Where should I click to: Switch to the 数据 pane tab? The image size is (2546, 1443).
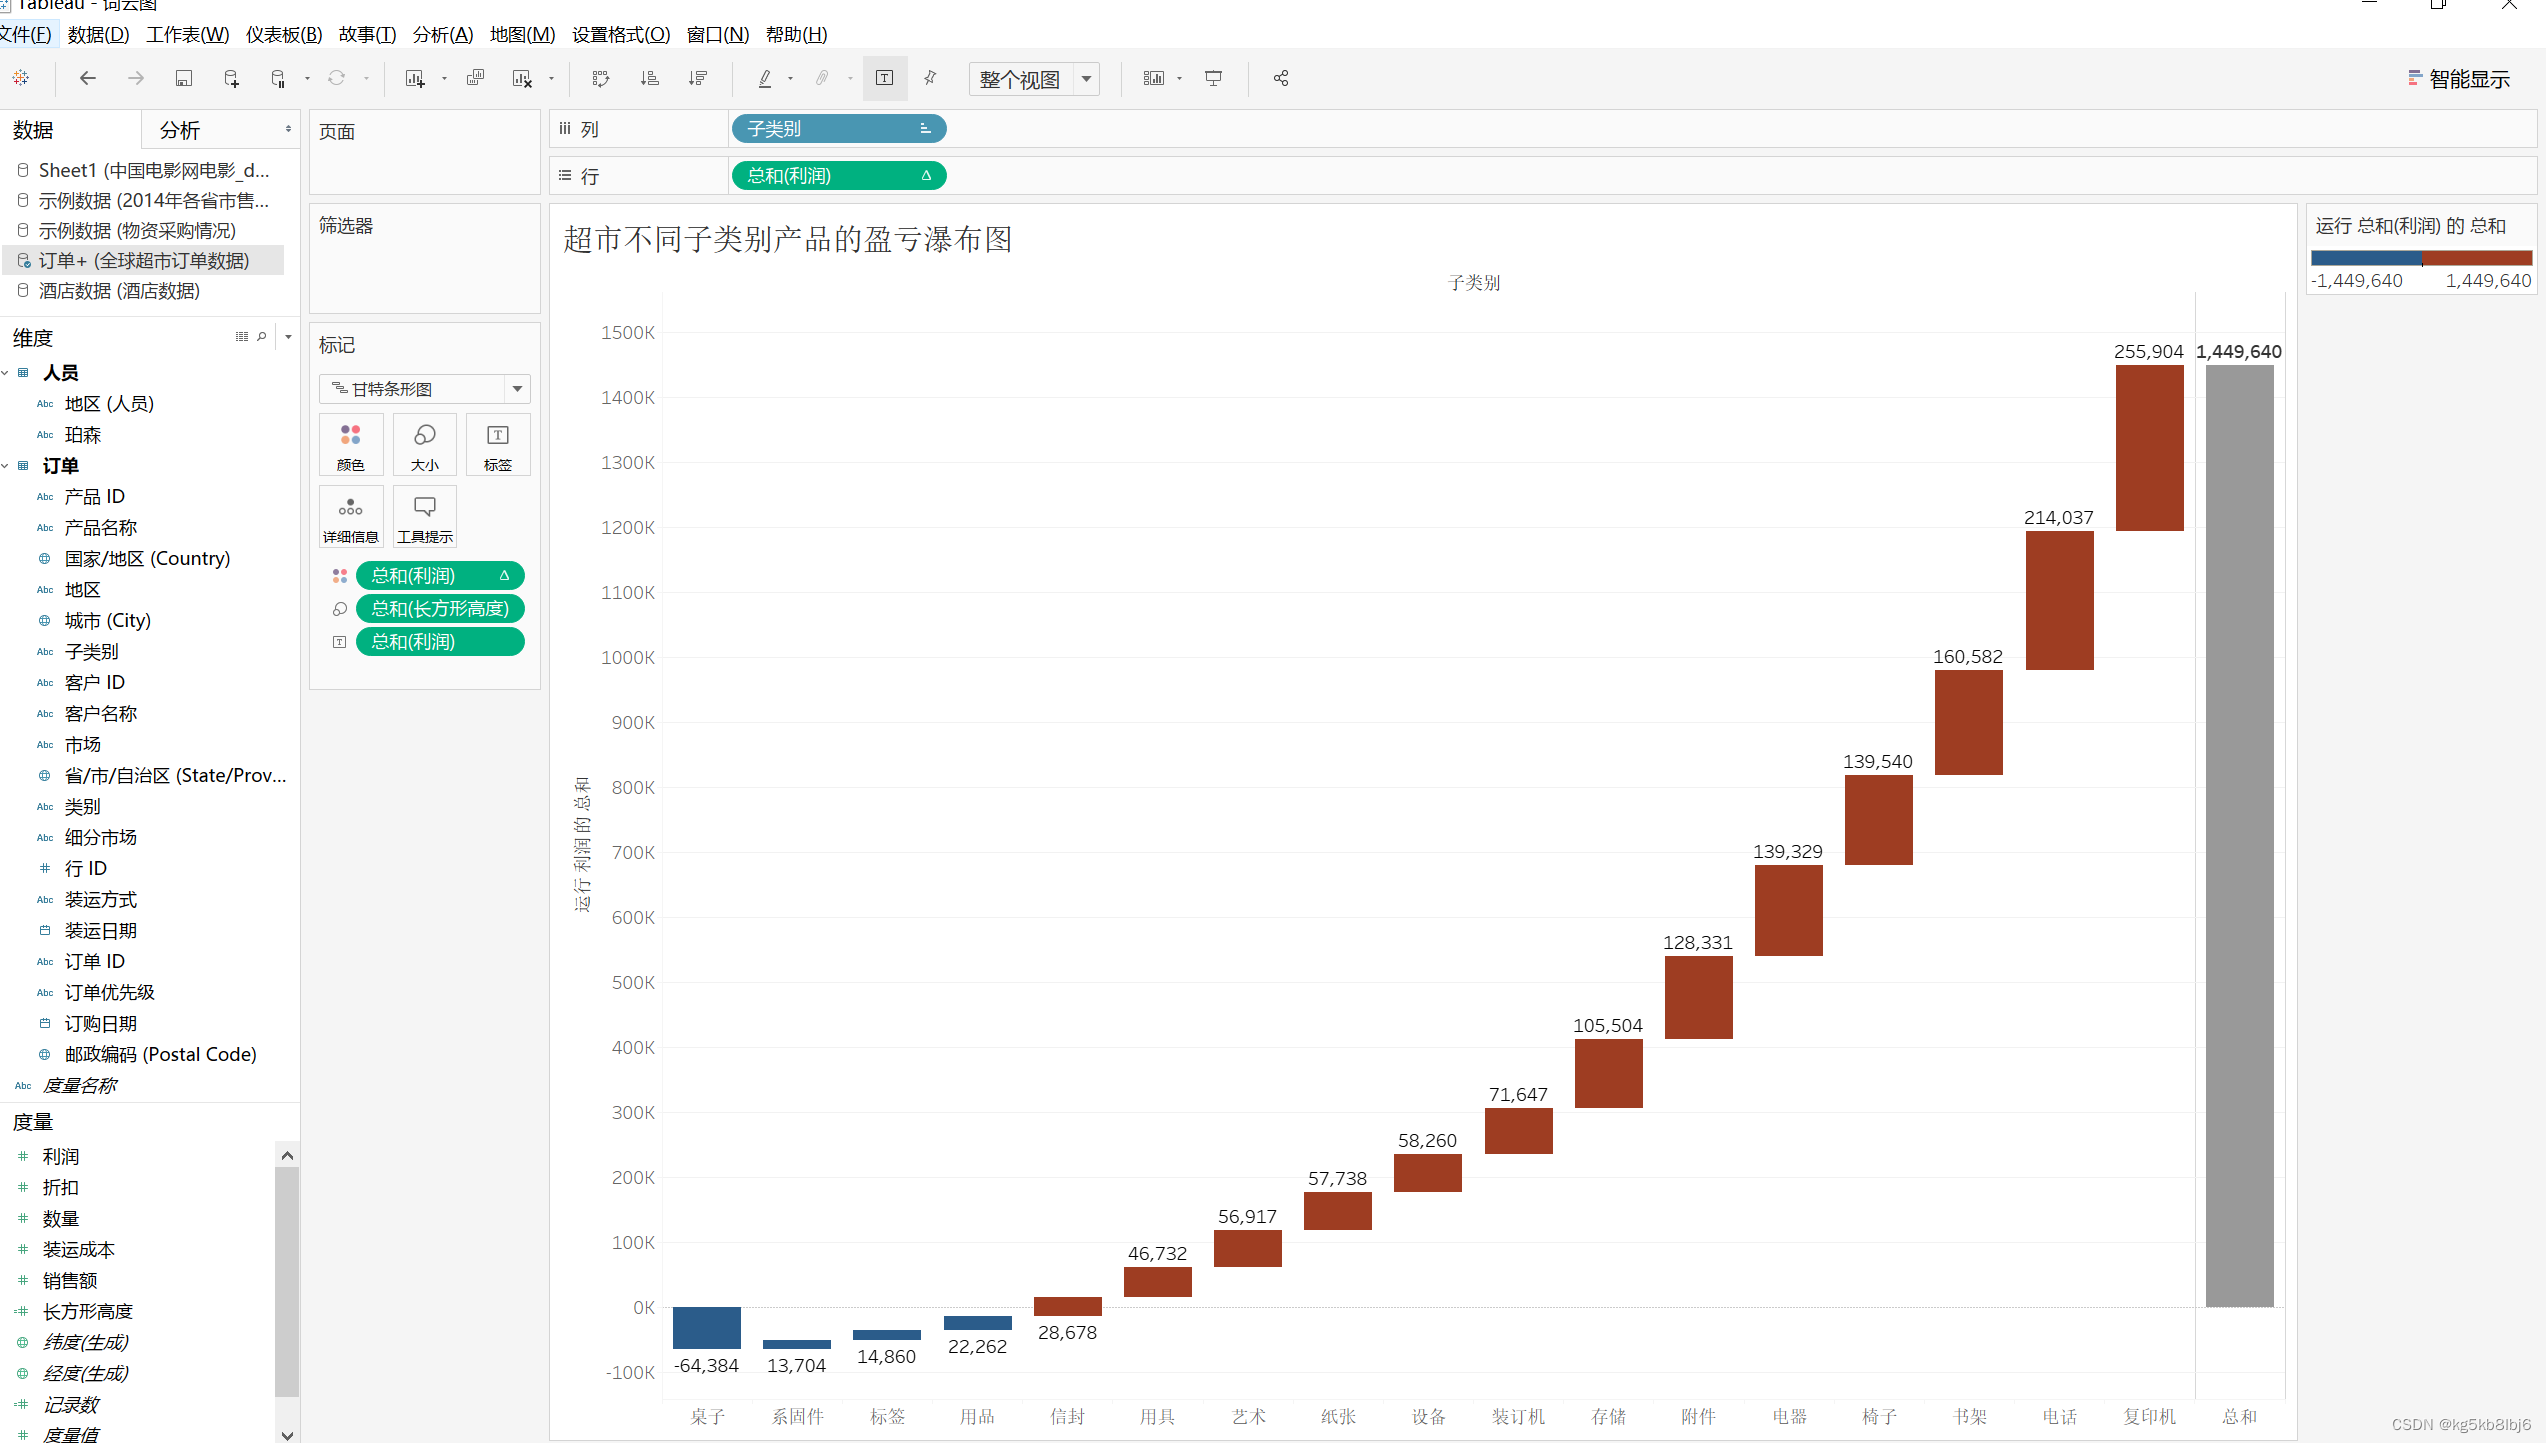pyautogui.click(x=33, y=130)
